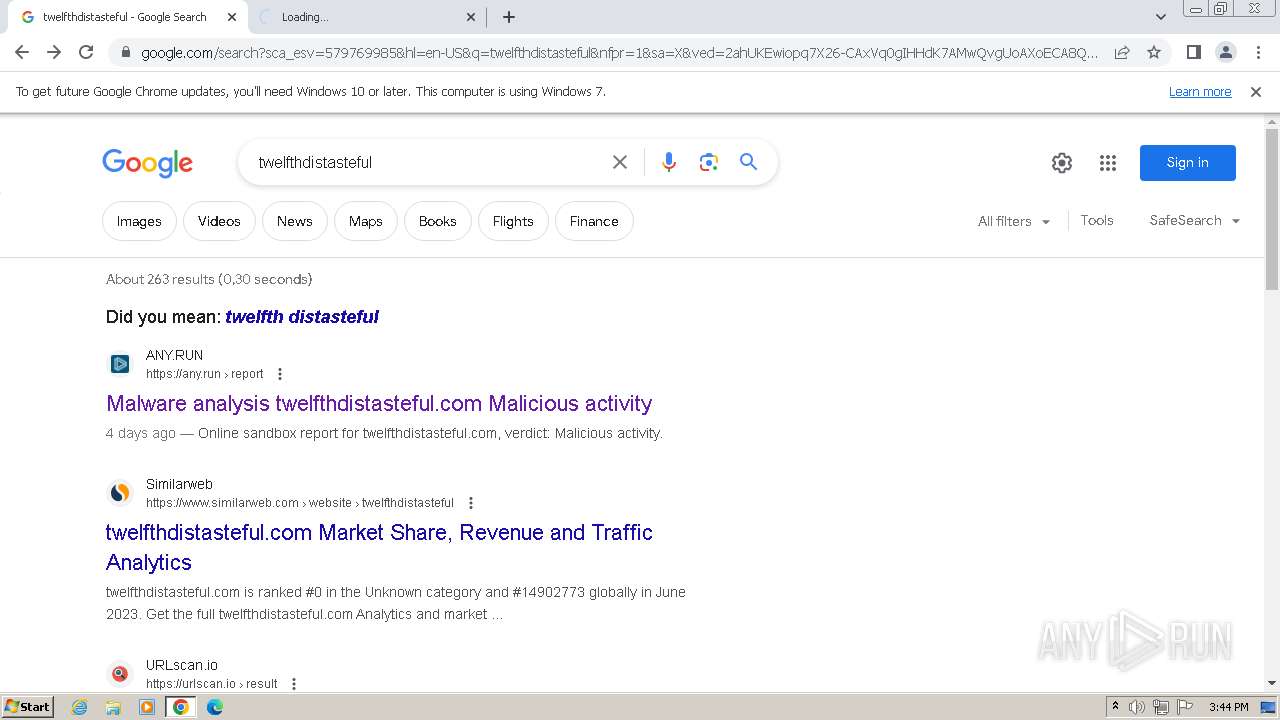Filter results by Flights
Viewport: 1280px width, 720px height.
(513, 221)
